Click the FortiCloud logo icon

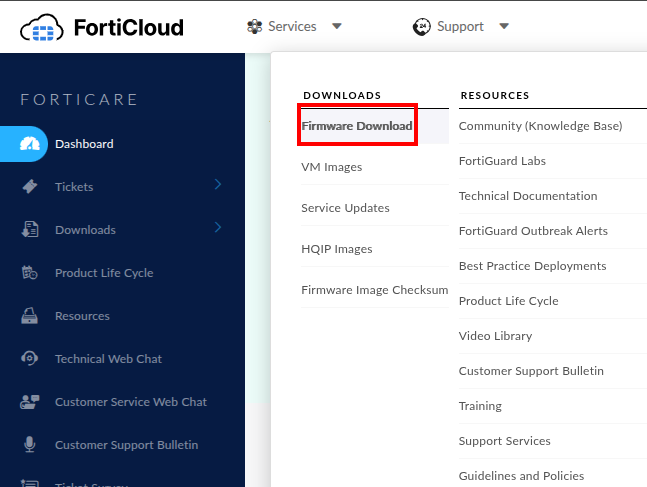click(41, 27)
